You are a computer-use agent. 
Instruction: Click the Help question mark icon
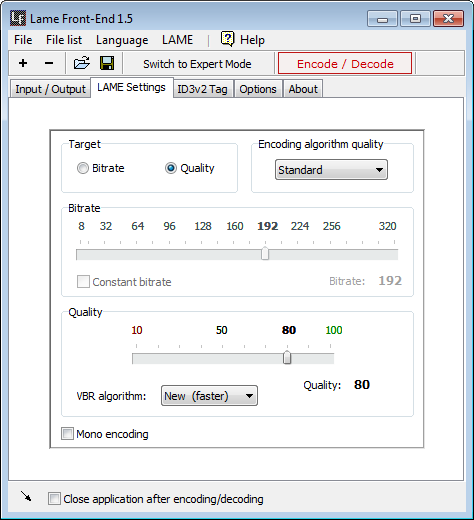coord(228,39)
